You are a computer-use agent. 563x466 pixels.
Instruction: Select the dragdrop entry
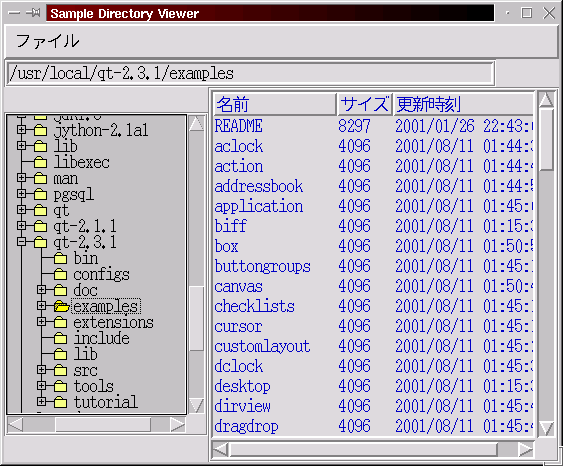coord(246,427)
